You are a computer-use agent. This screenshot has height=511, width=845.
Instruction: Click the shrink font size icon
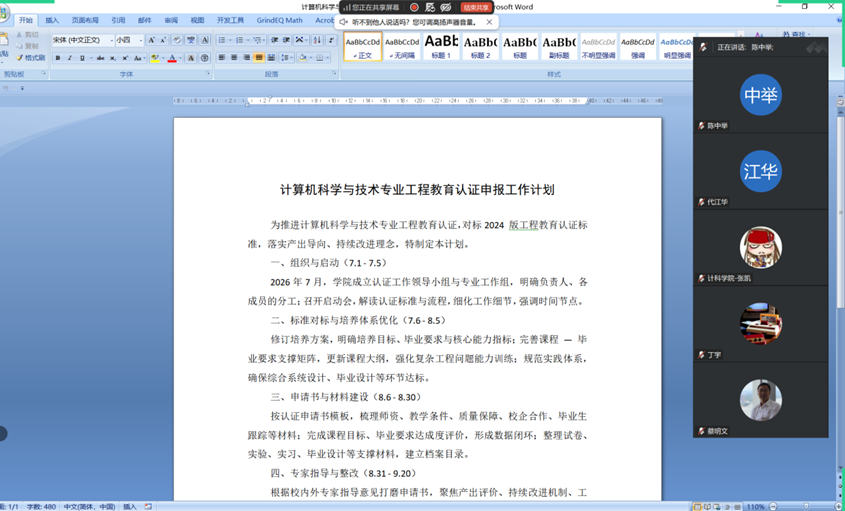coord(163,40)
